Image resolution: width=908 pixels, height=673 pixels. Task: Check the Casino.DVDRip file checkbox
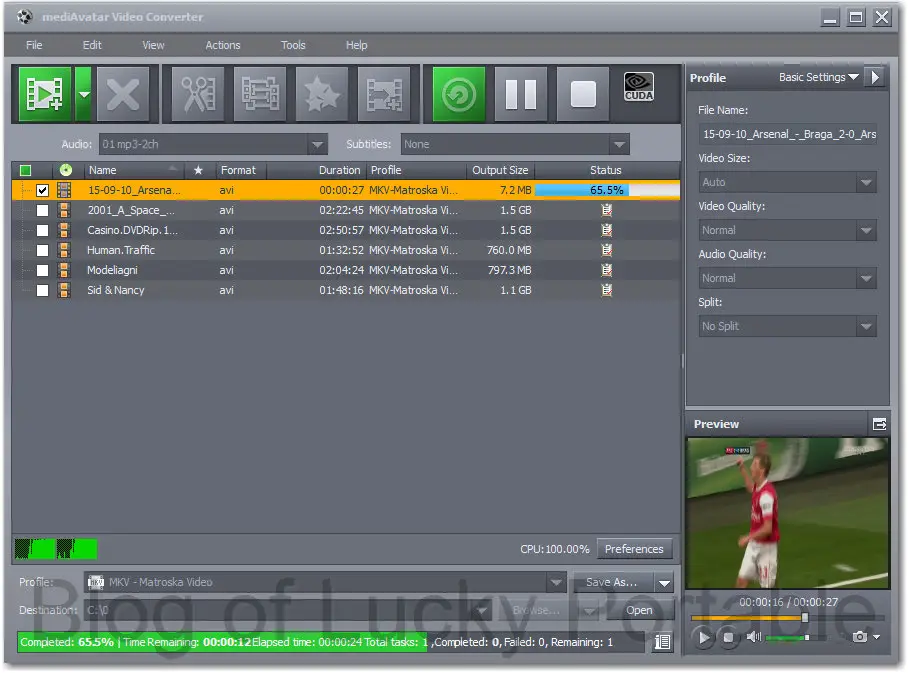tap(42, 230)
